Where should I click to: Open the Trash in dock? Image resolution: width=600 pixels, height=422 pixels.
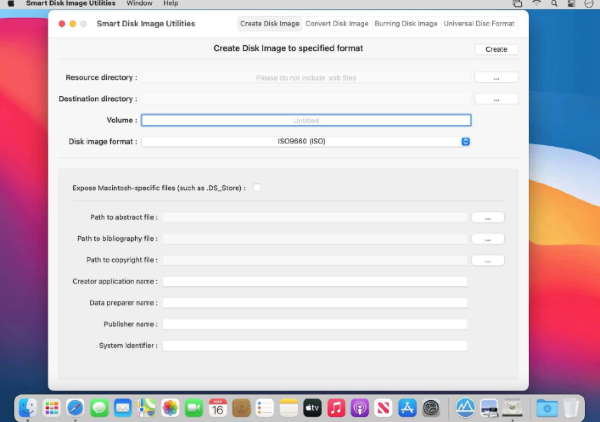(571, 408)
